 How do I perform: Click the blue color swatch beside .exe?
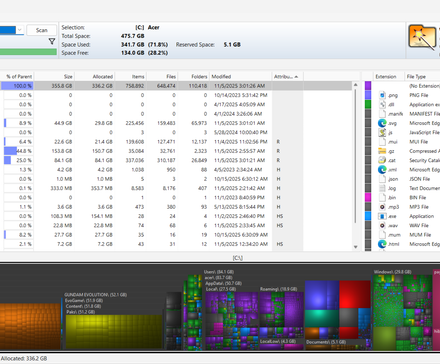368,216
